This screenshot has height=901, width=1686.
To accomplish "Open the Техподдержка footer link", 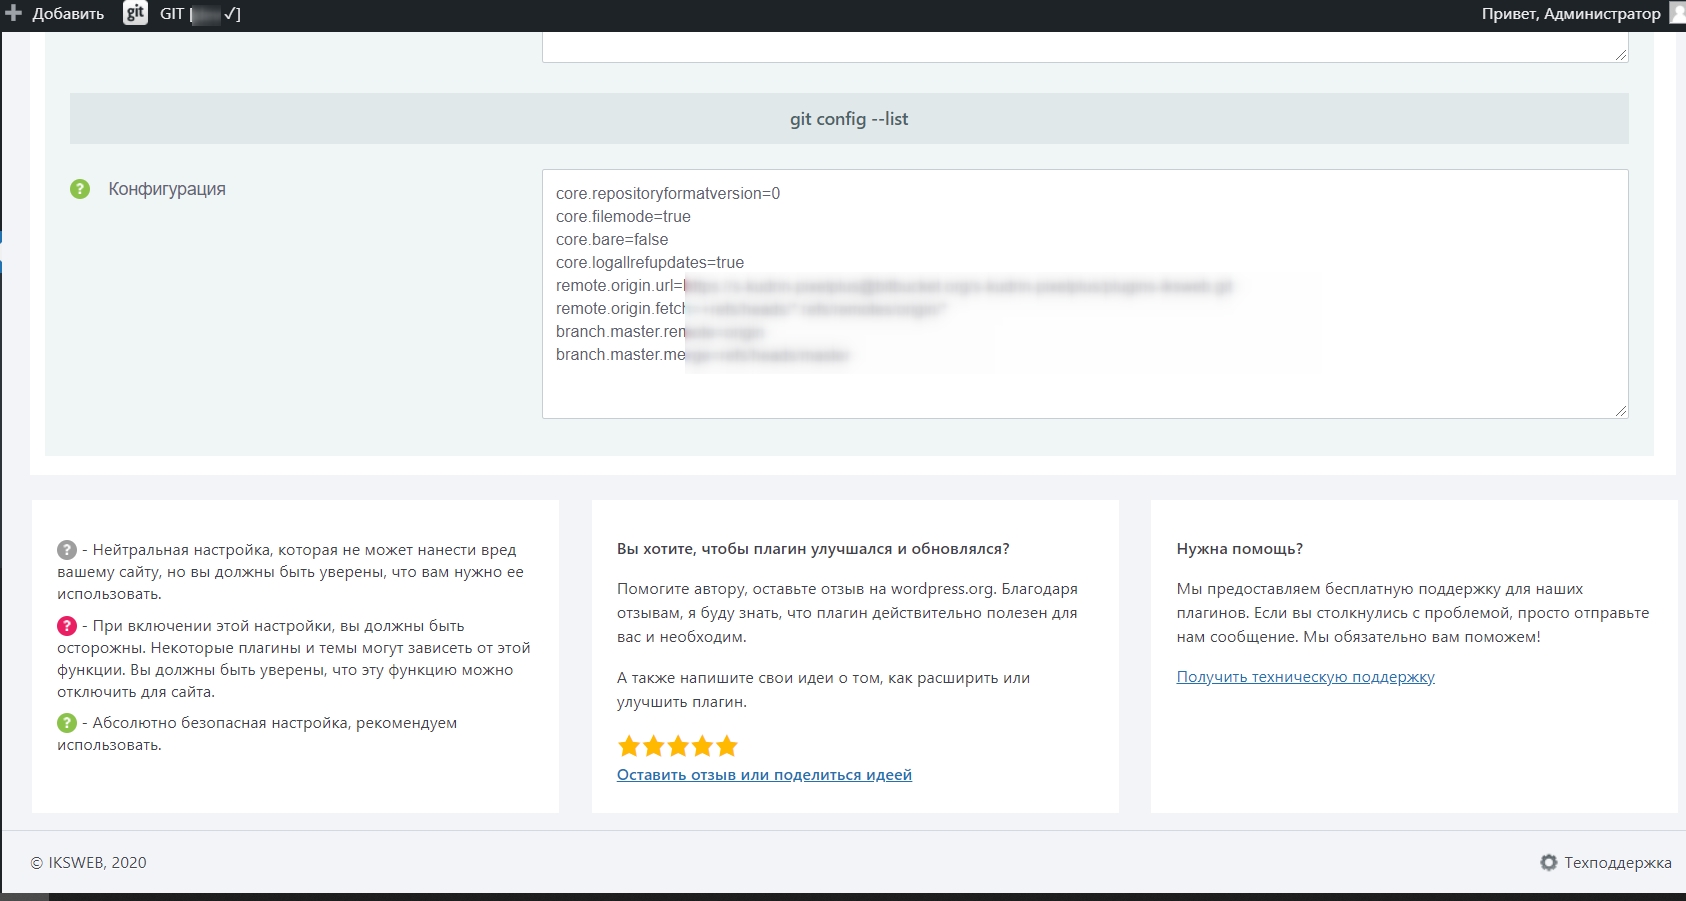I will (1617, 862).
